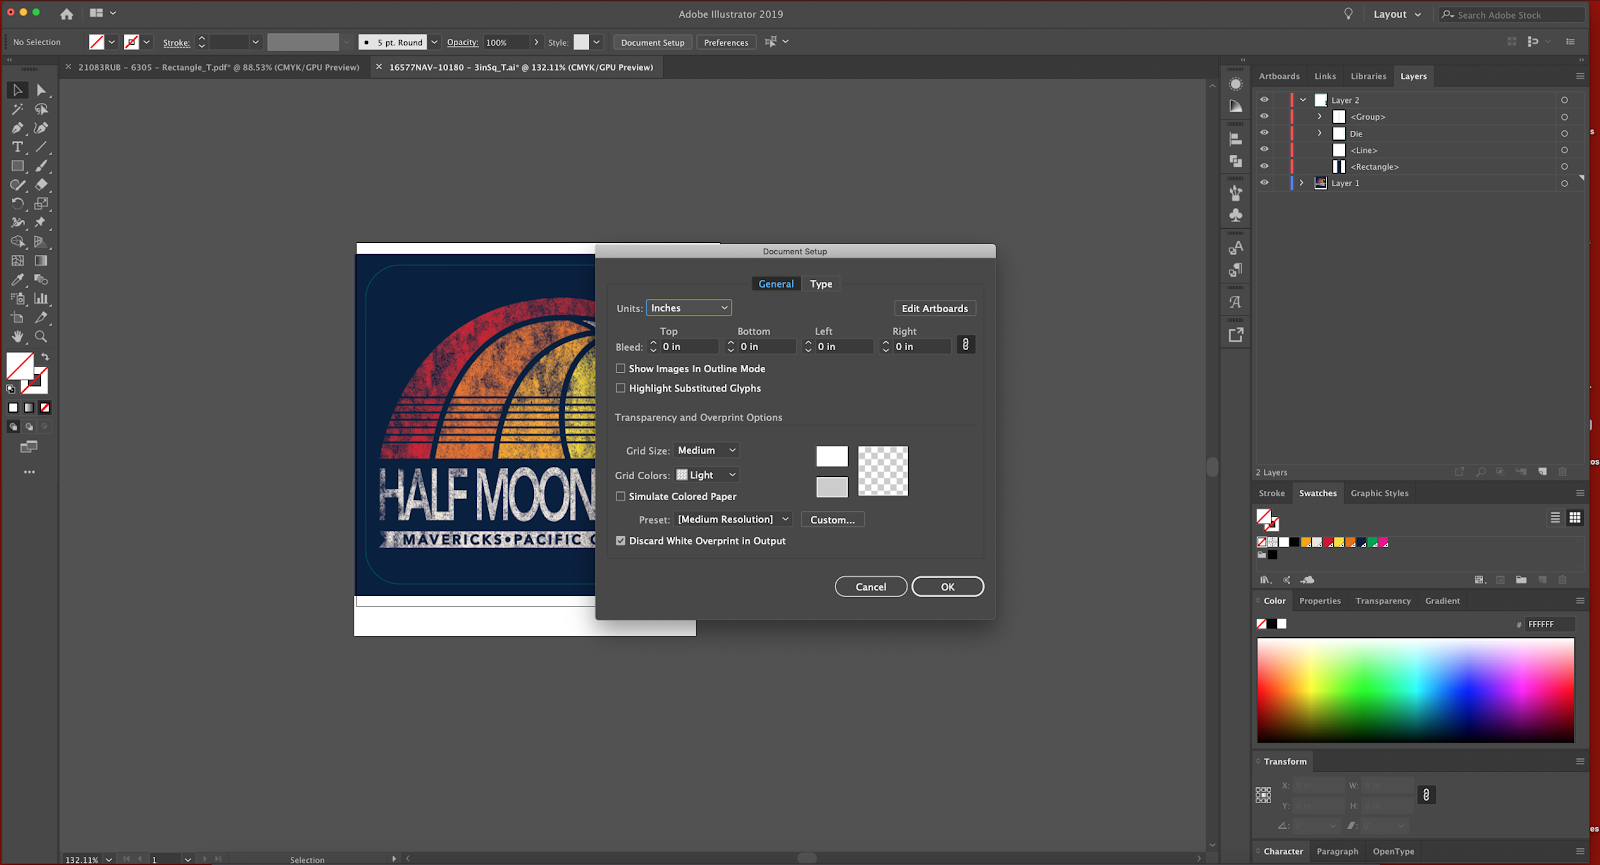Toggle visibility of the Die sublayer
Image resolution: width=1600 pixels, height=865 pixels.
point(1264,133)
